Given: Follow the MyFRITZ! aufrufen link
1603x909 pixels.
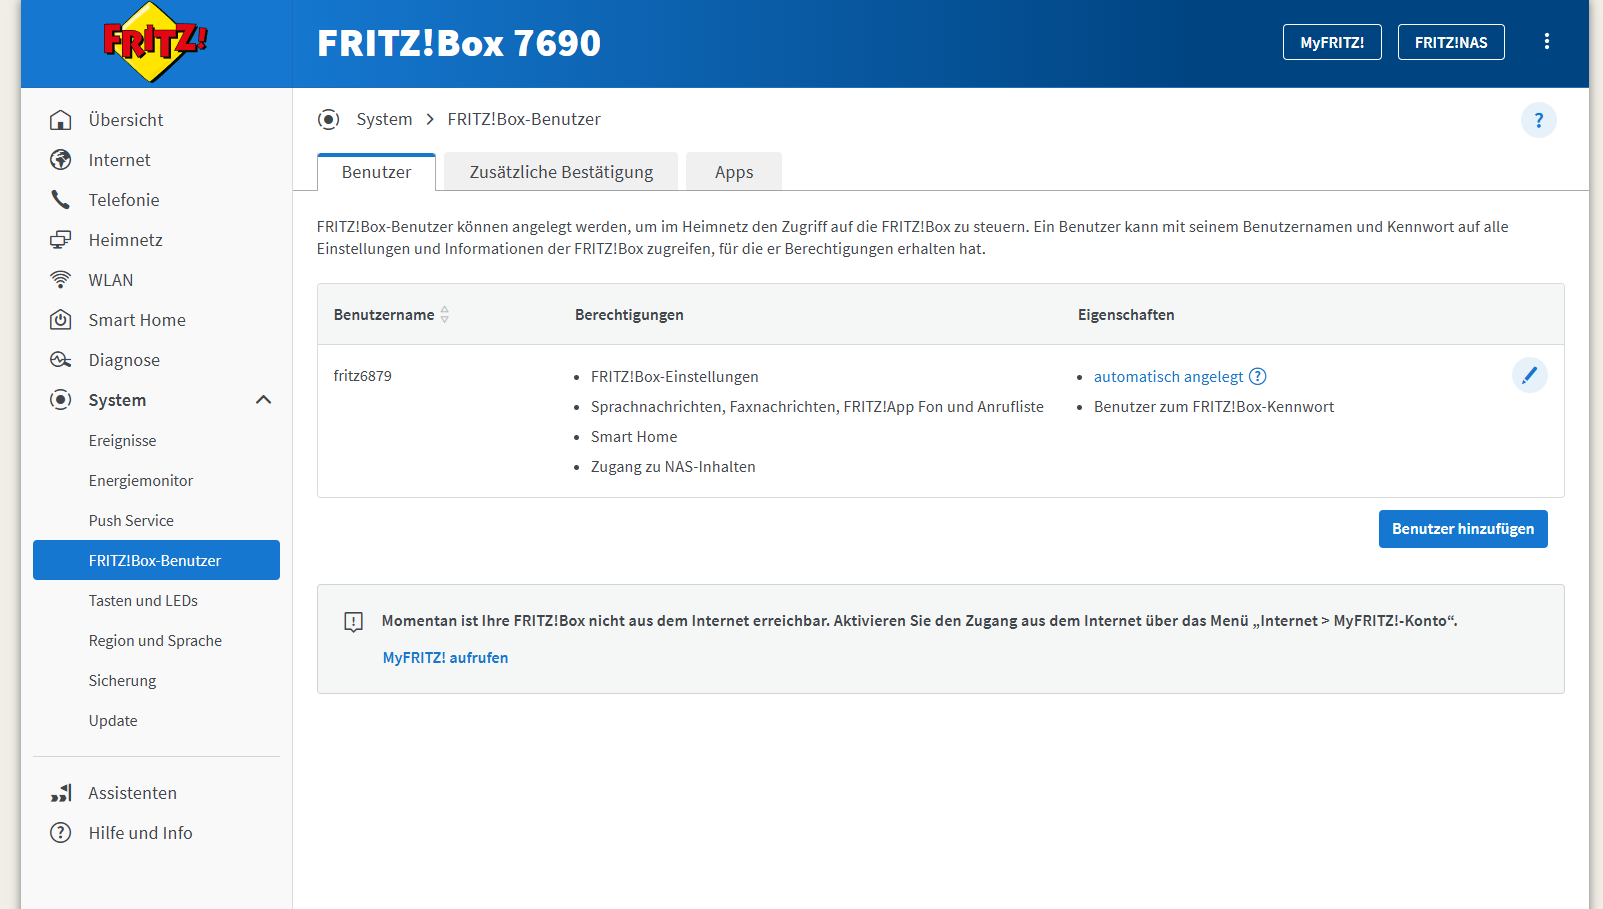Looking at the screenshot, I should tap(445, 658).
